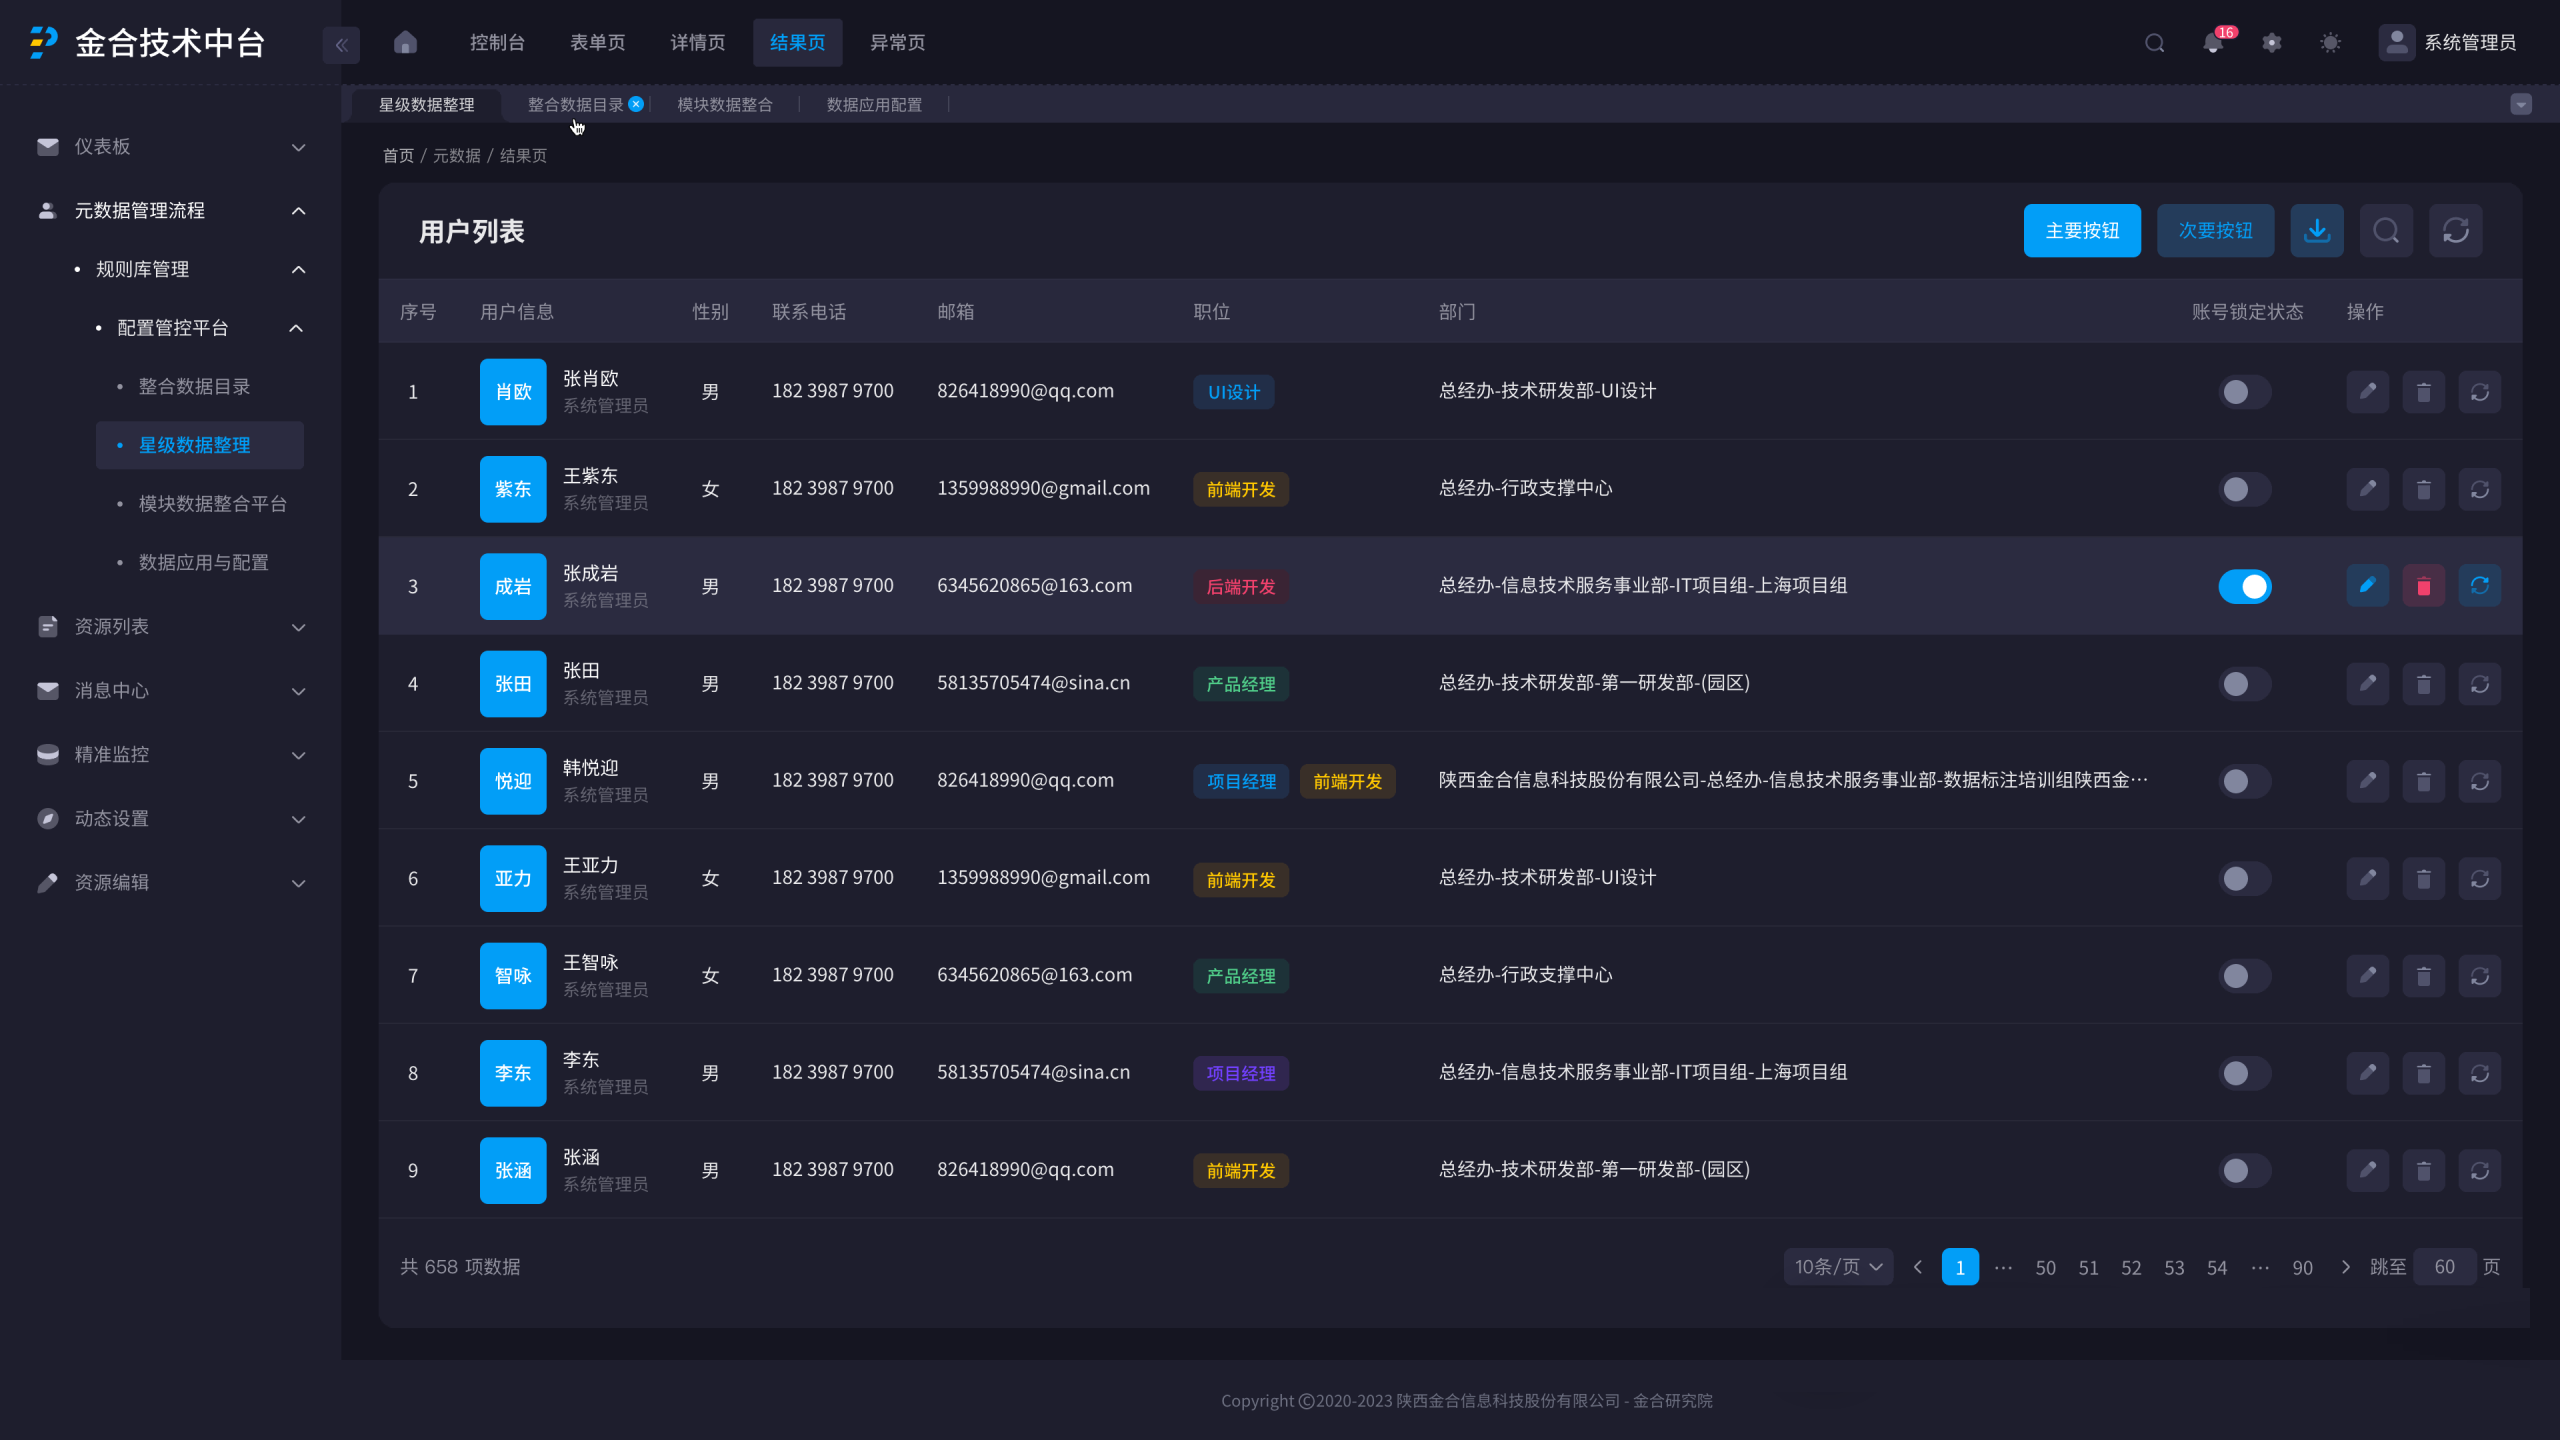Click the home icon in top navigation
The image size is (2560, 1440).
tap(405, 42)
